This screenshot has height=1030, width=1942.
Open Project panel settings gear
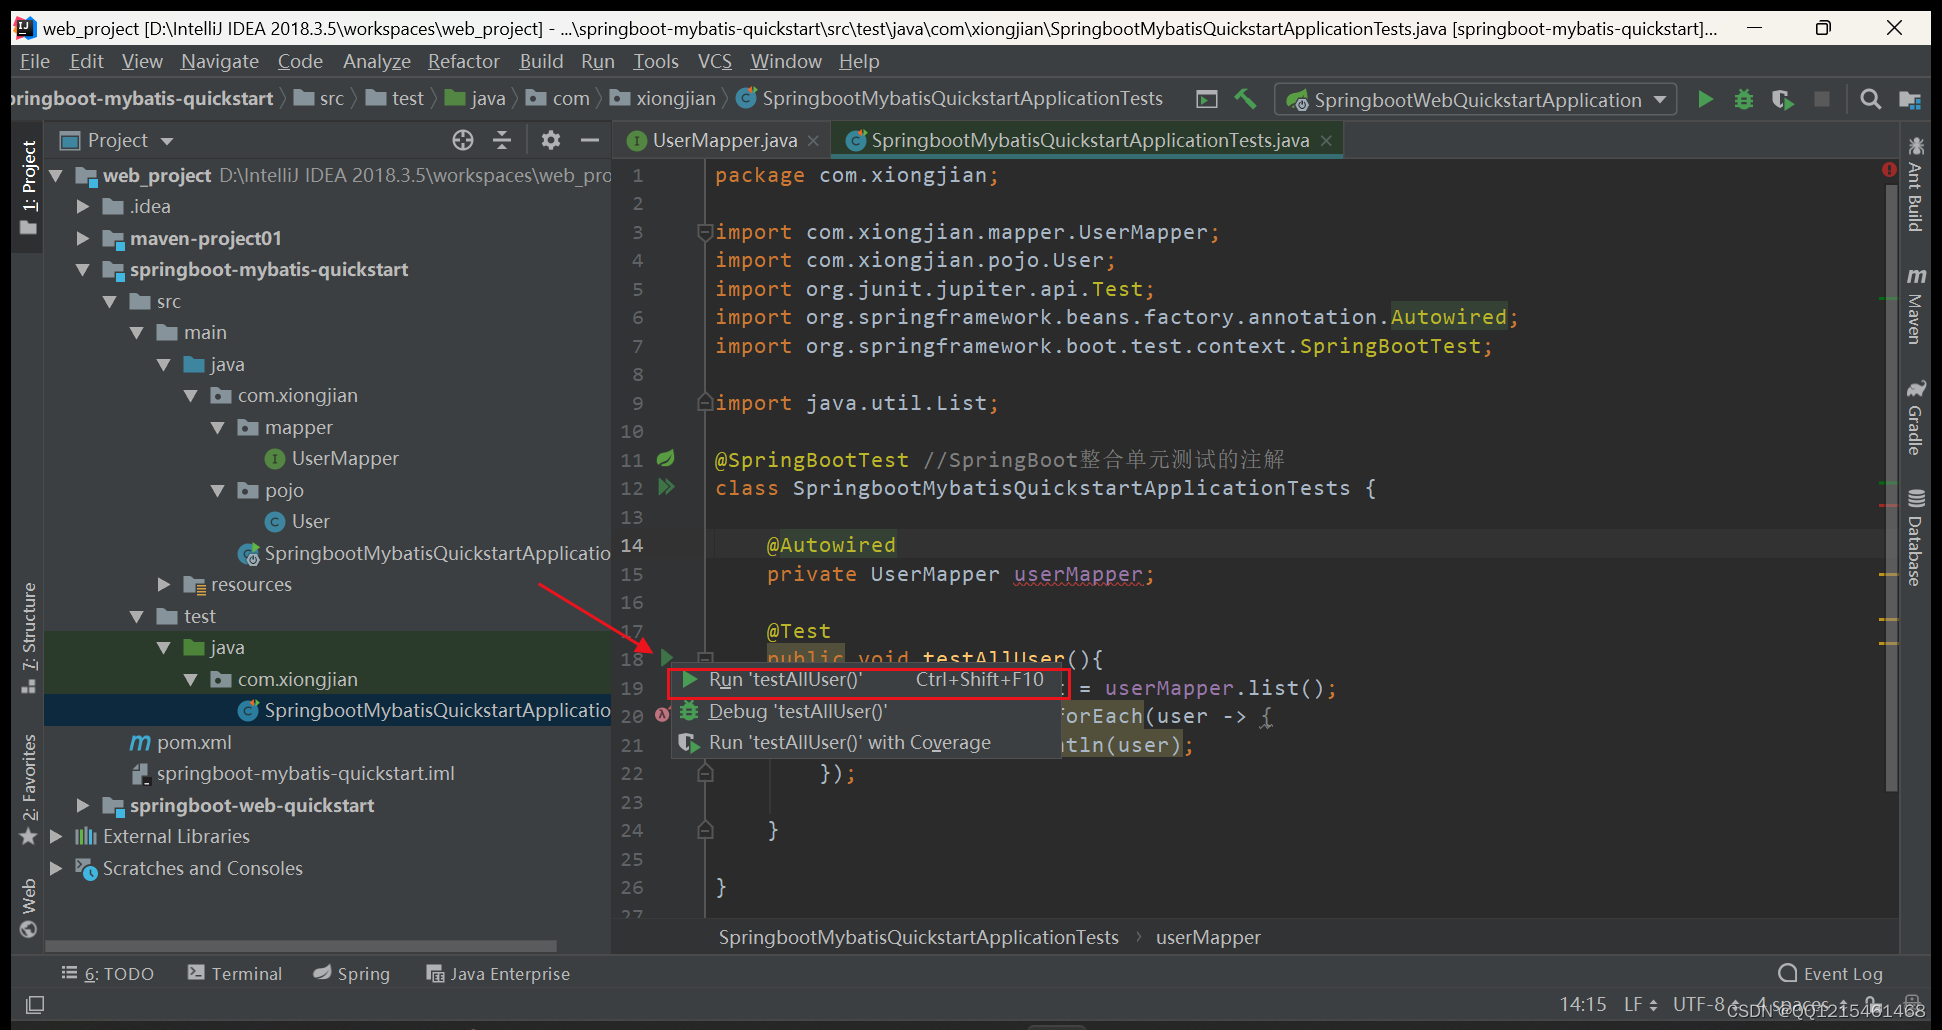click(550, 140)
